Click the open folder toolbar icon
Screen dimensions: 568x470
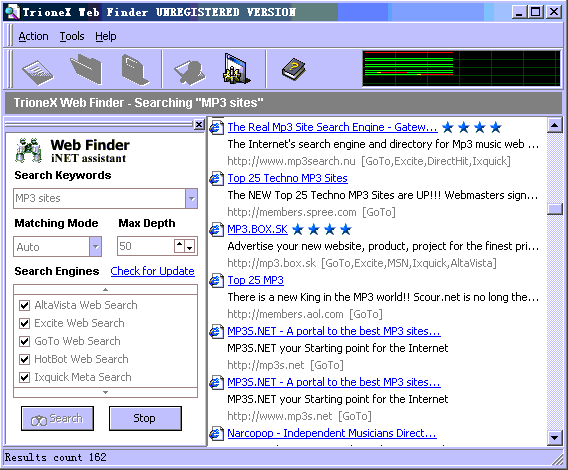point(86,69)
